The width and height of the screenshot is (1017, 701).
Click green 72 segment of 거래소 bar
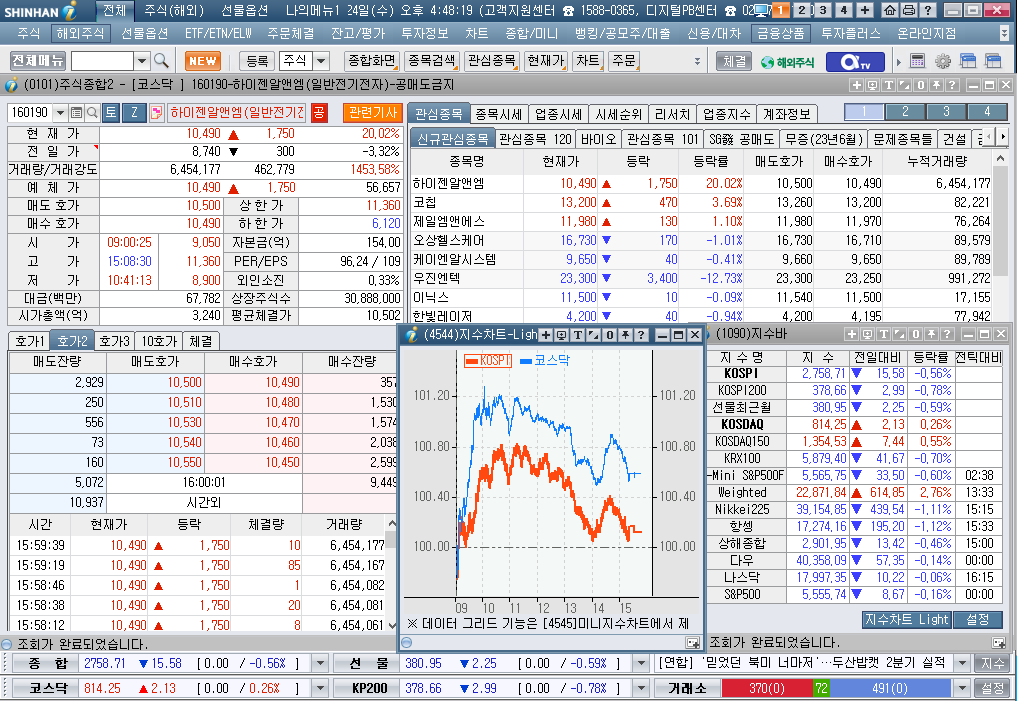821,688
